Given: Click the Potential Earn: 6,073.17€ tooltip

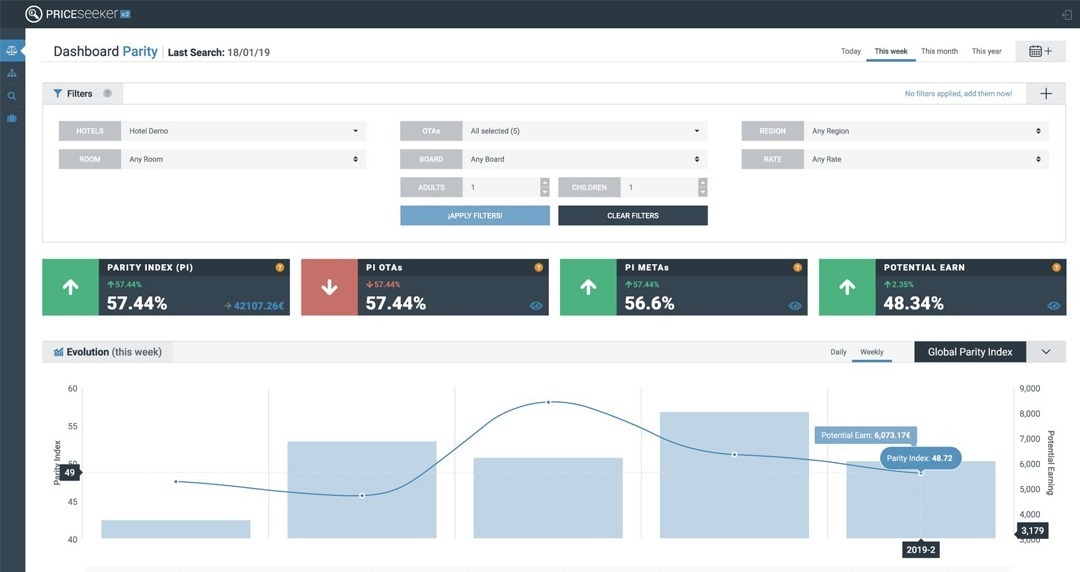Looking at the screenshot, I should click(866, 436).
